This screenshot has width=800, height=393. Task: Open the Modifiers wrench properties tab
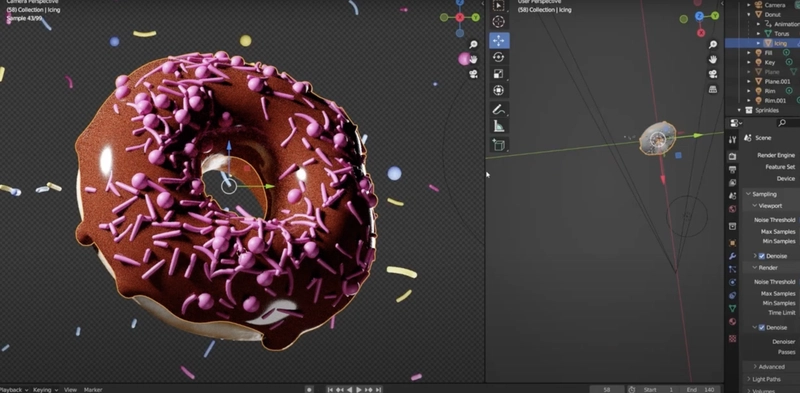click(x=732, y=256)
